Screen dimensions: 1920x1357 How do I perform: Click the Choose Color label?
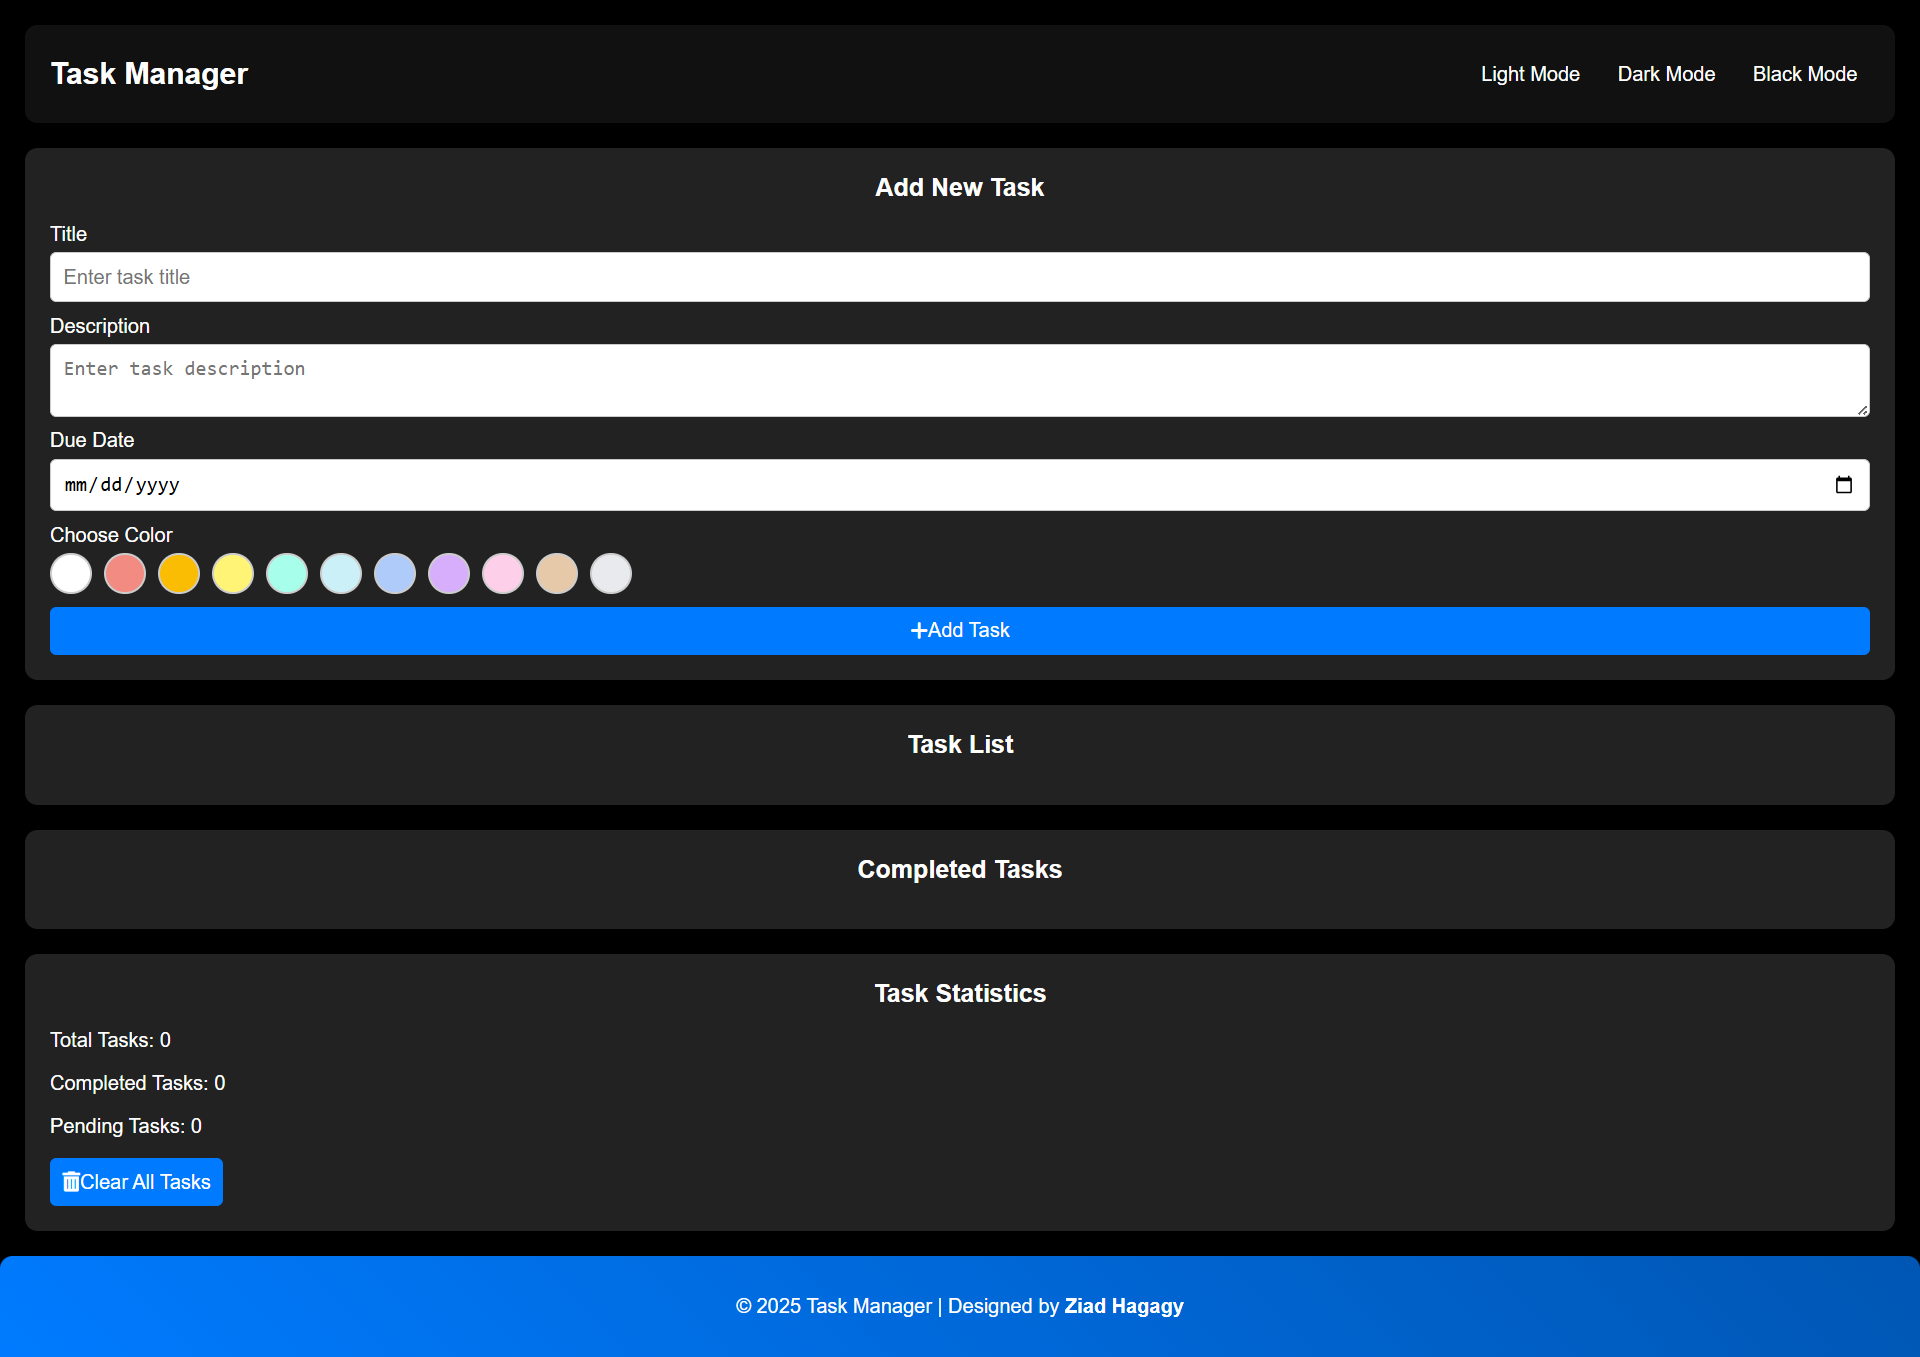[111, 535]
